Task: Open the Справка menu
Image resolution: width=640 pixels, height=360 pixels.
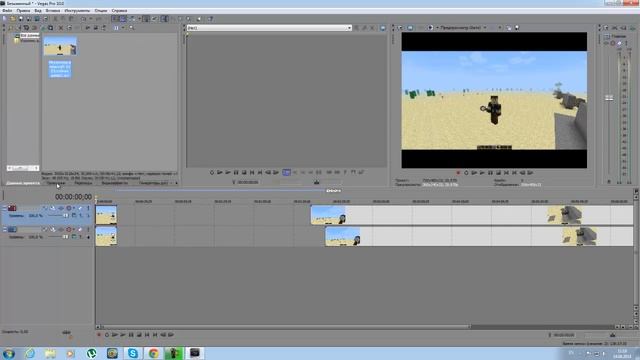Action: 119,11
